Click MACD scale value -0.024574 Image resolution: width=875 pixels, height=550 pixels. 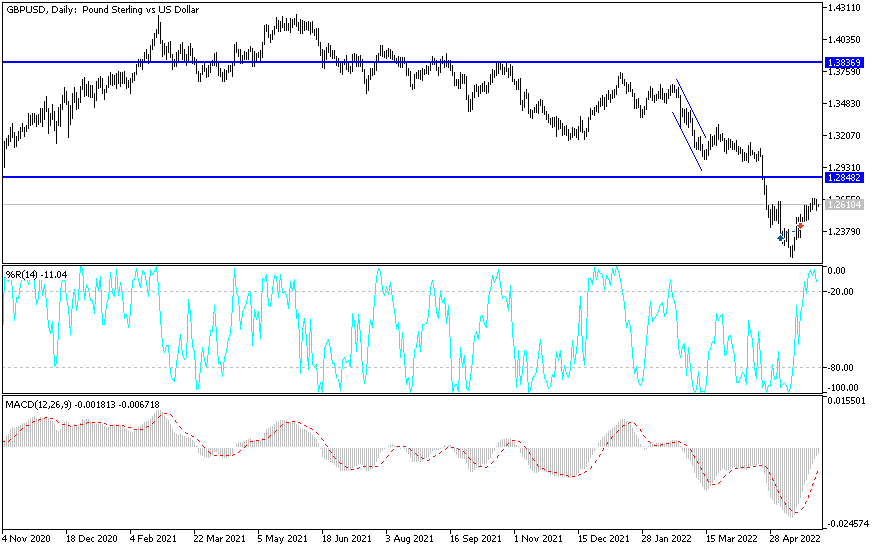pos(847,524)
